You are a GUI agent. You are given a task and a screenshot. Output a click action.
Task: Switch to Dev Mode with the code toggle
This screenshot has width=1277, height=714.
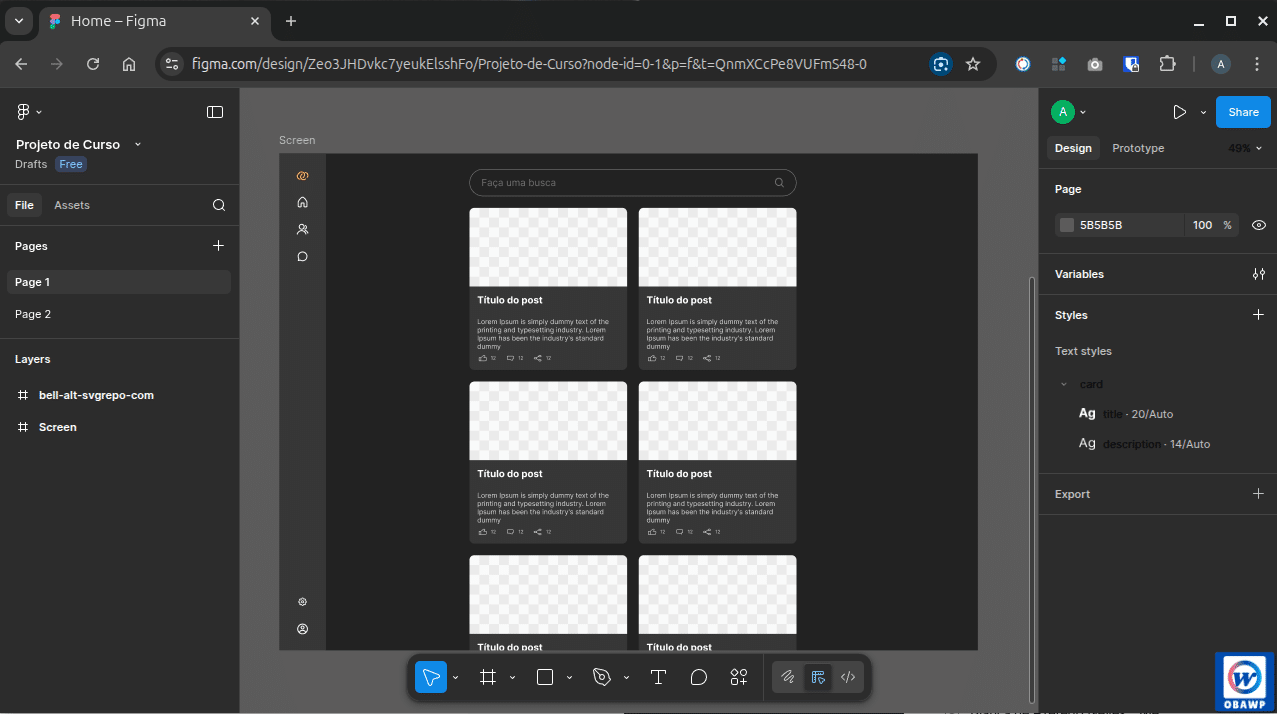coord(847,677)
